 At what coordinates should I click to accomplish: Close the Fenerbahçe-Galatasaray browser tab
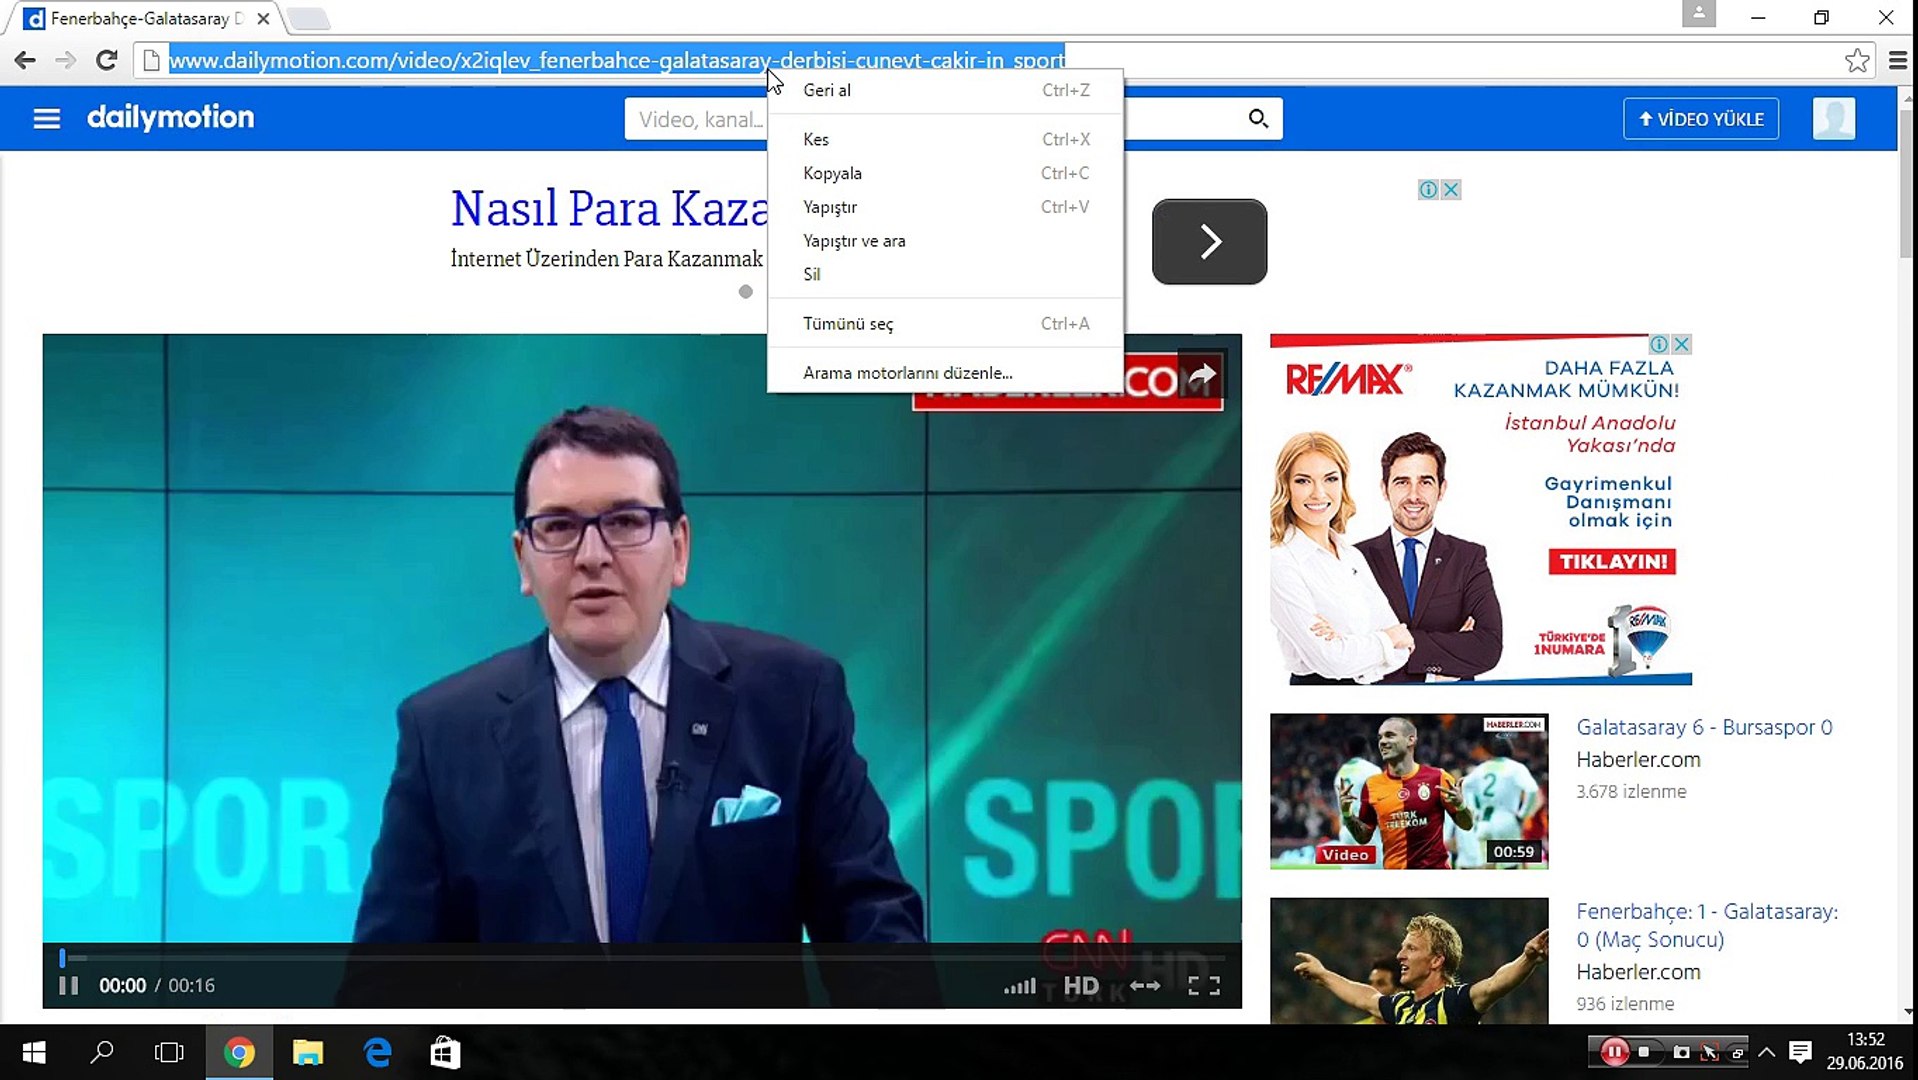click(263, 19)
